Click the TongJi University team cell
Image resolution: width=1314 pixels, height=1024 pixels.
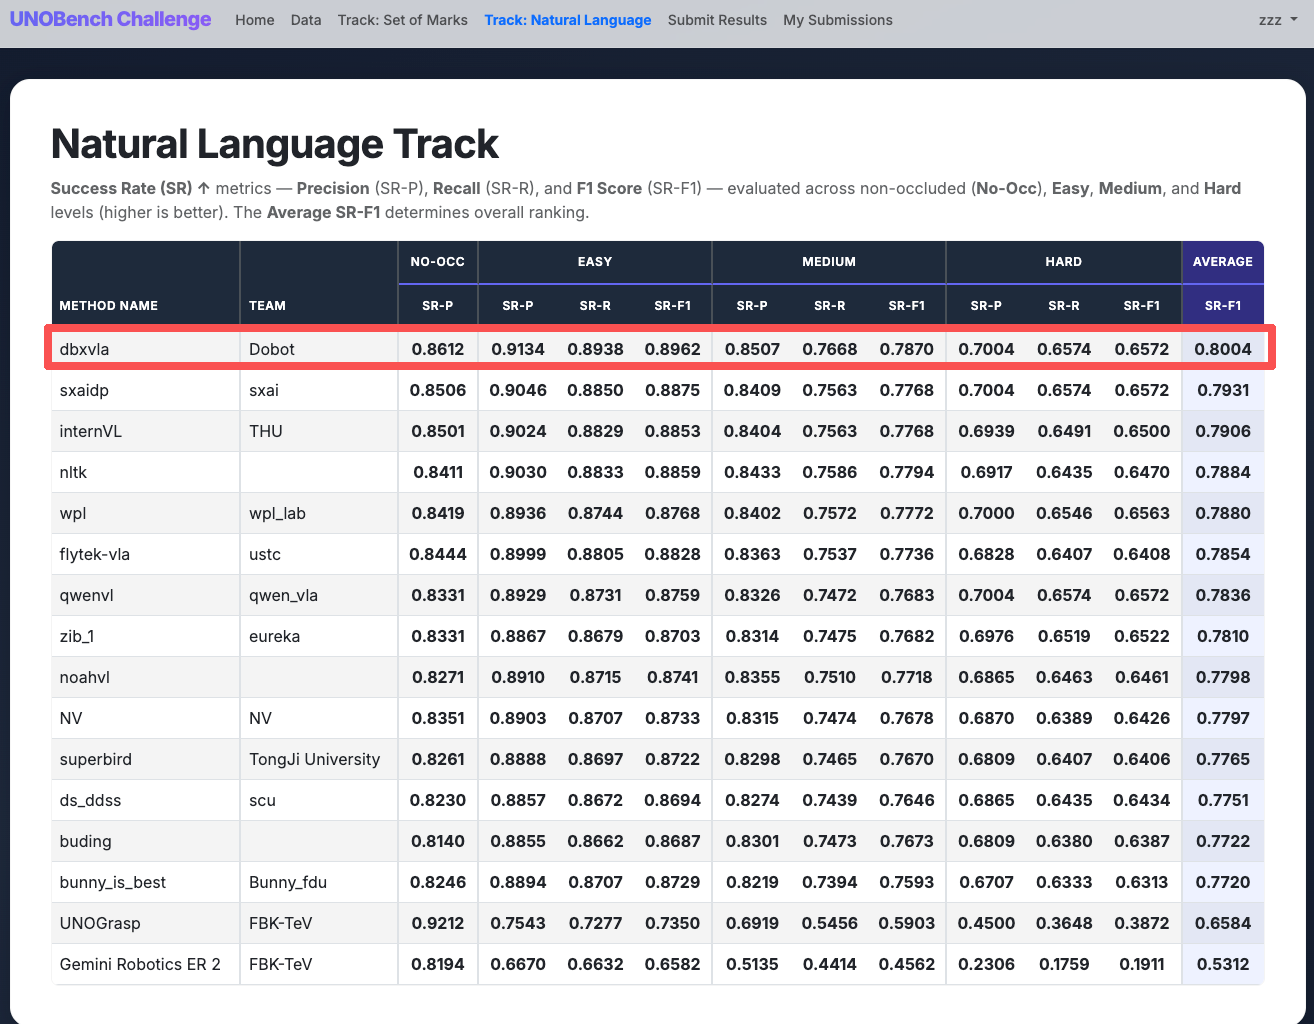click(315, 759)
